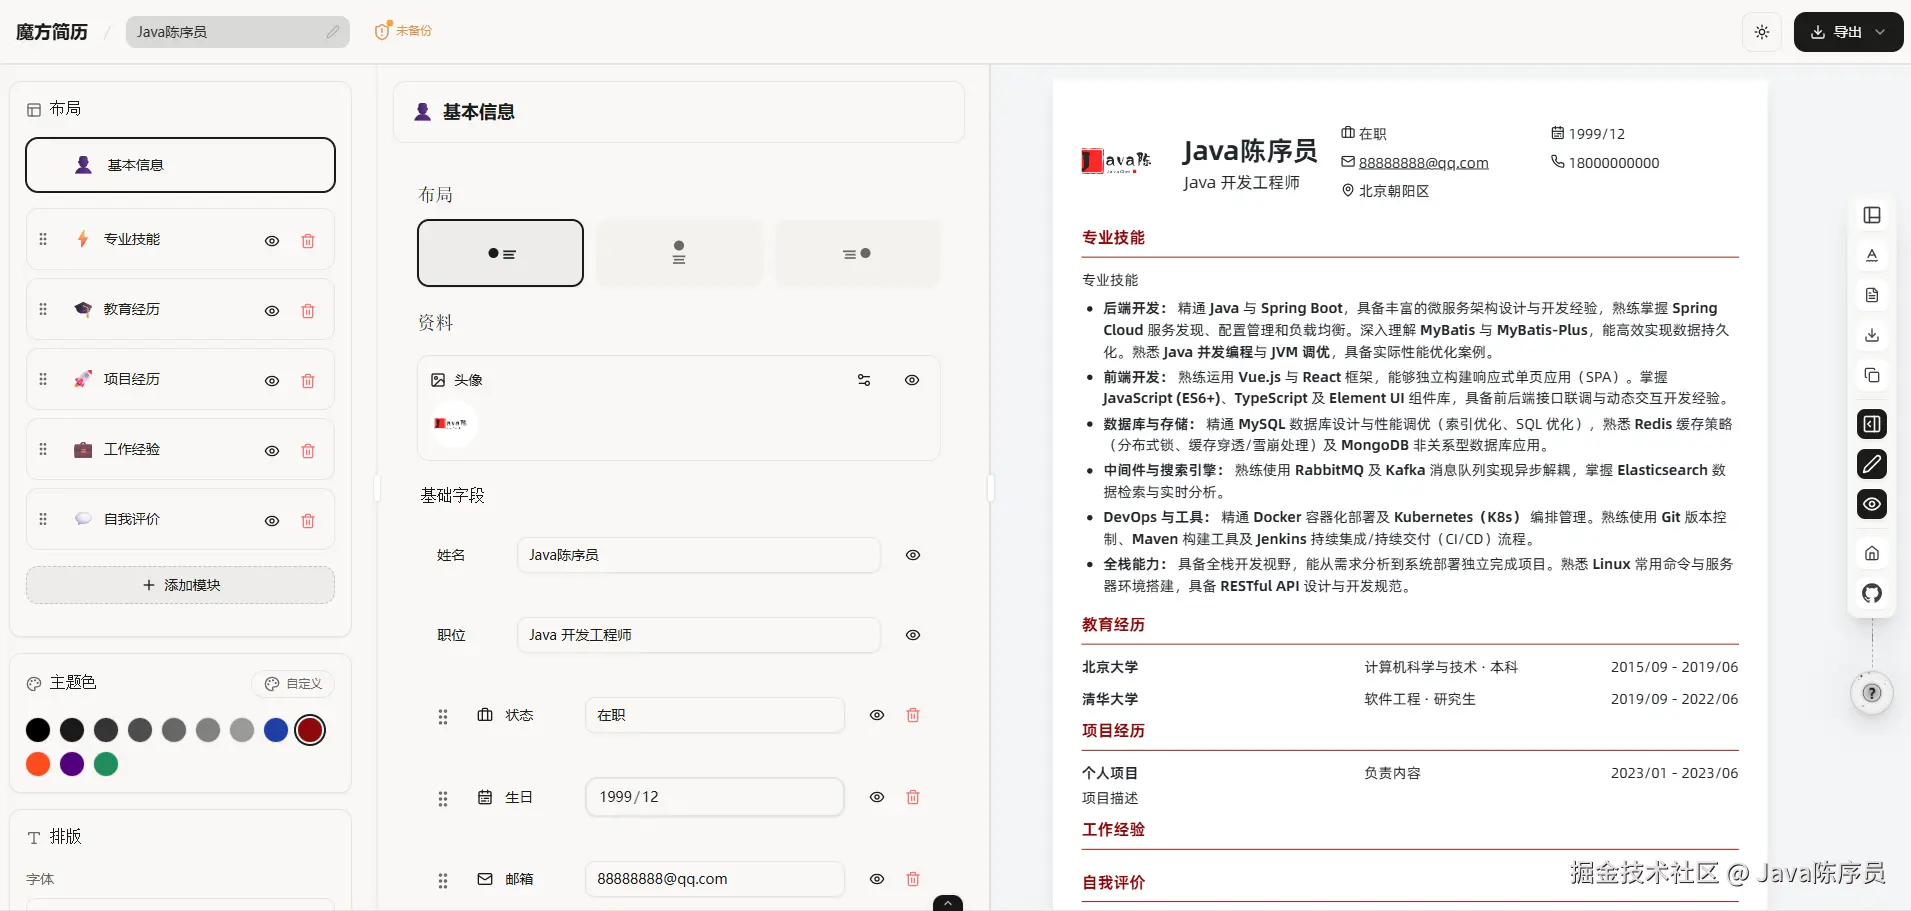Go home via the house icon

tap(1872, 553)
